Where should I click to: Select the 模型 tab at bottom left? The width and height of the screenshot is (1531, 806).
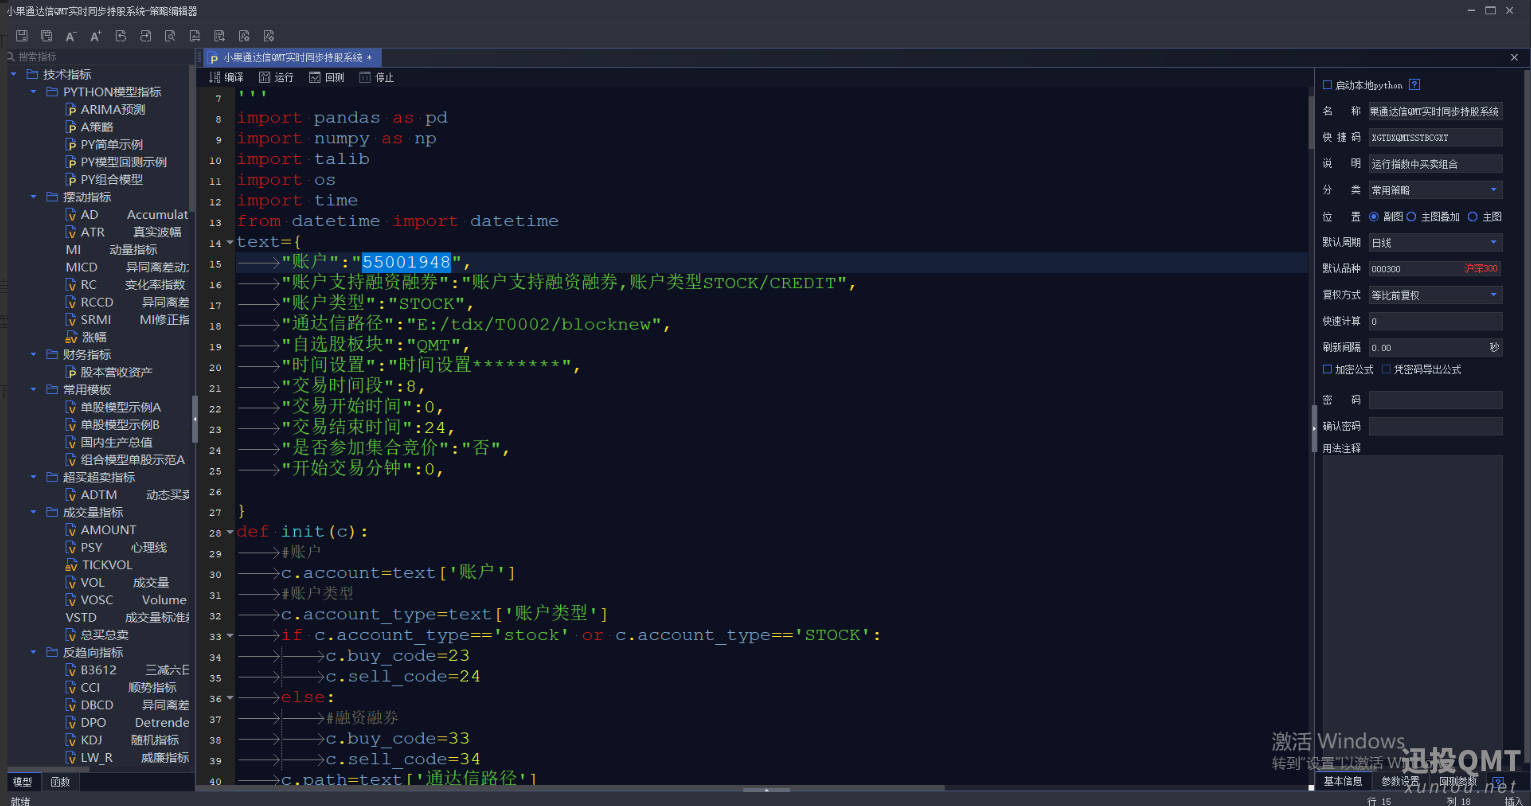coord(22,782)
